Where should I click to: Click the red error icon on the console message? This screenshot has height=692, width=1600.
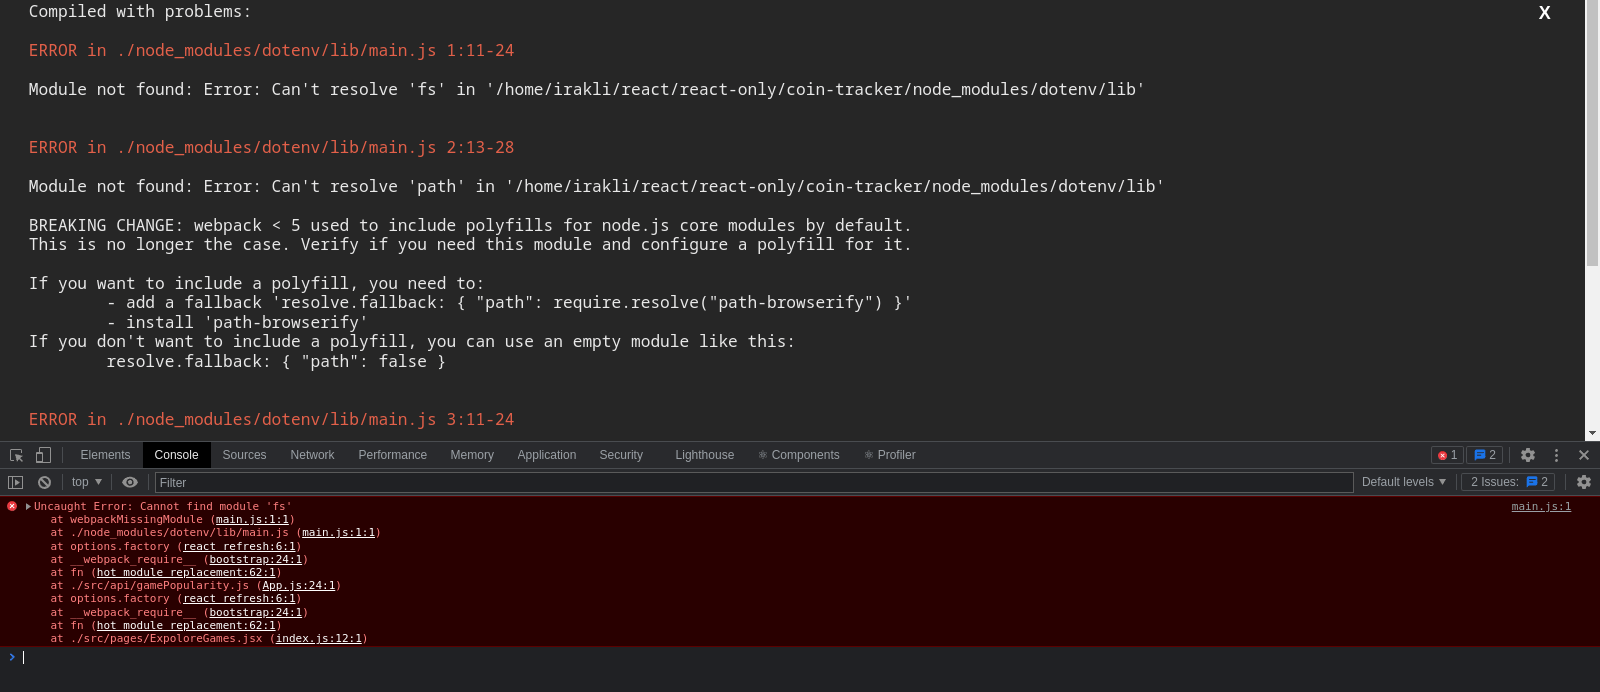pyautogui.click(x=12, y=506)
